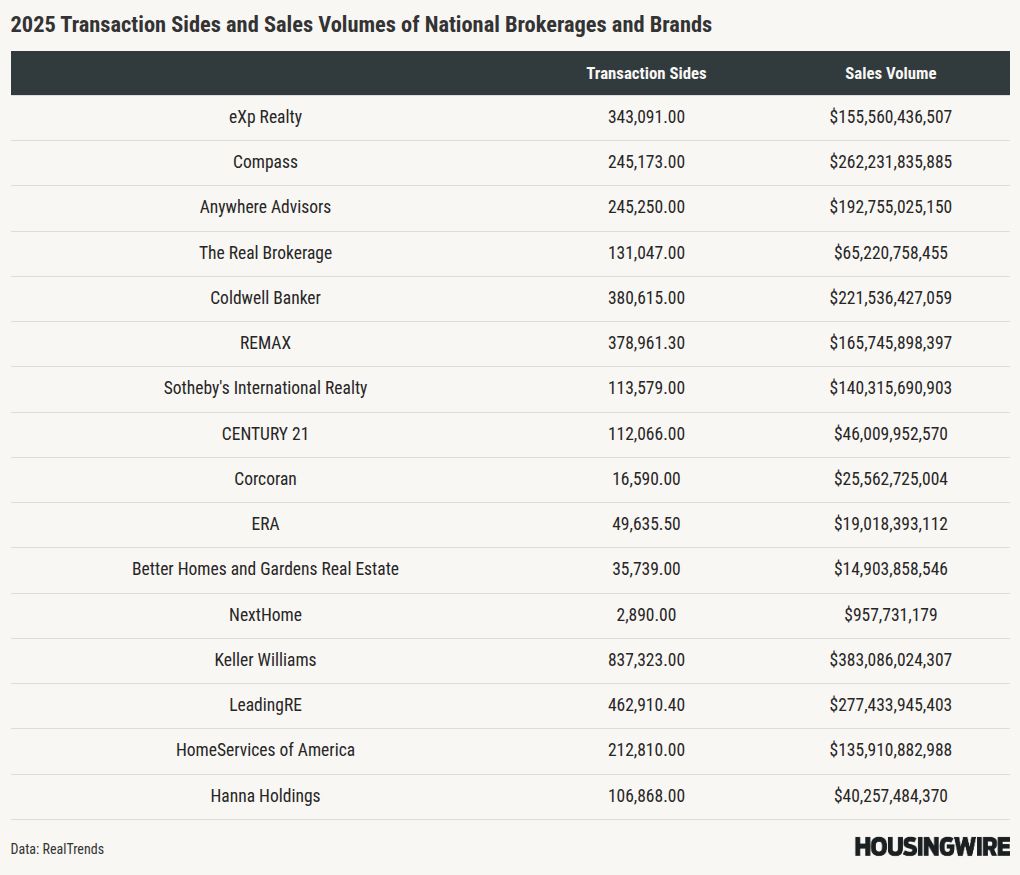Select the $221,536,427,059 sales volume
The height and width of the screenshot is (875, 1020).
[x=890, y=297]
